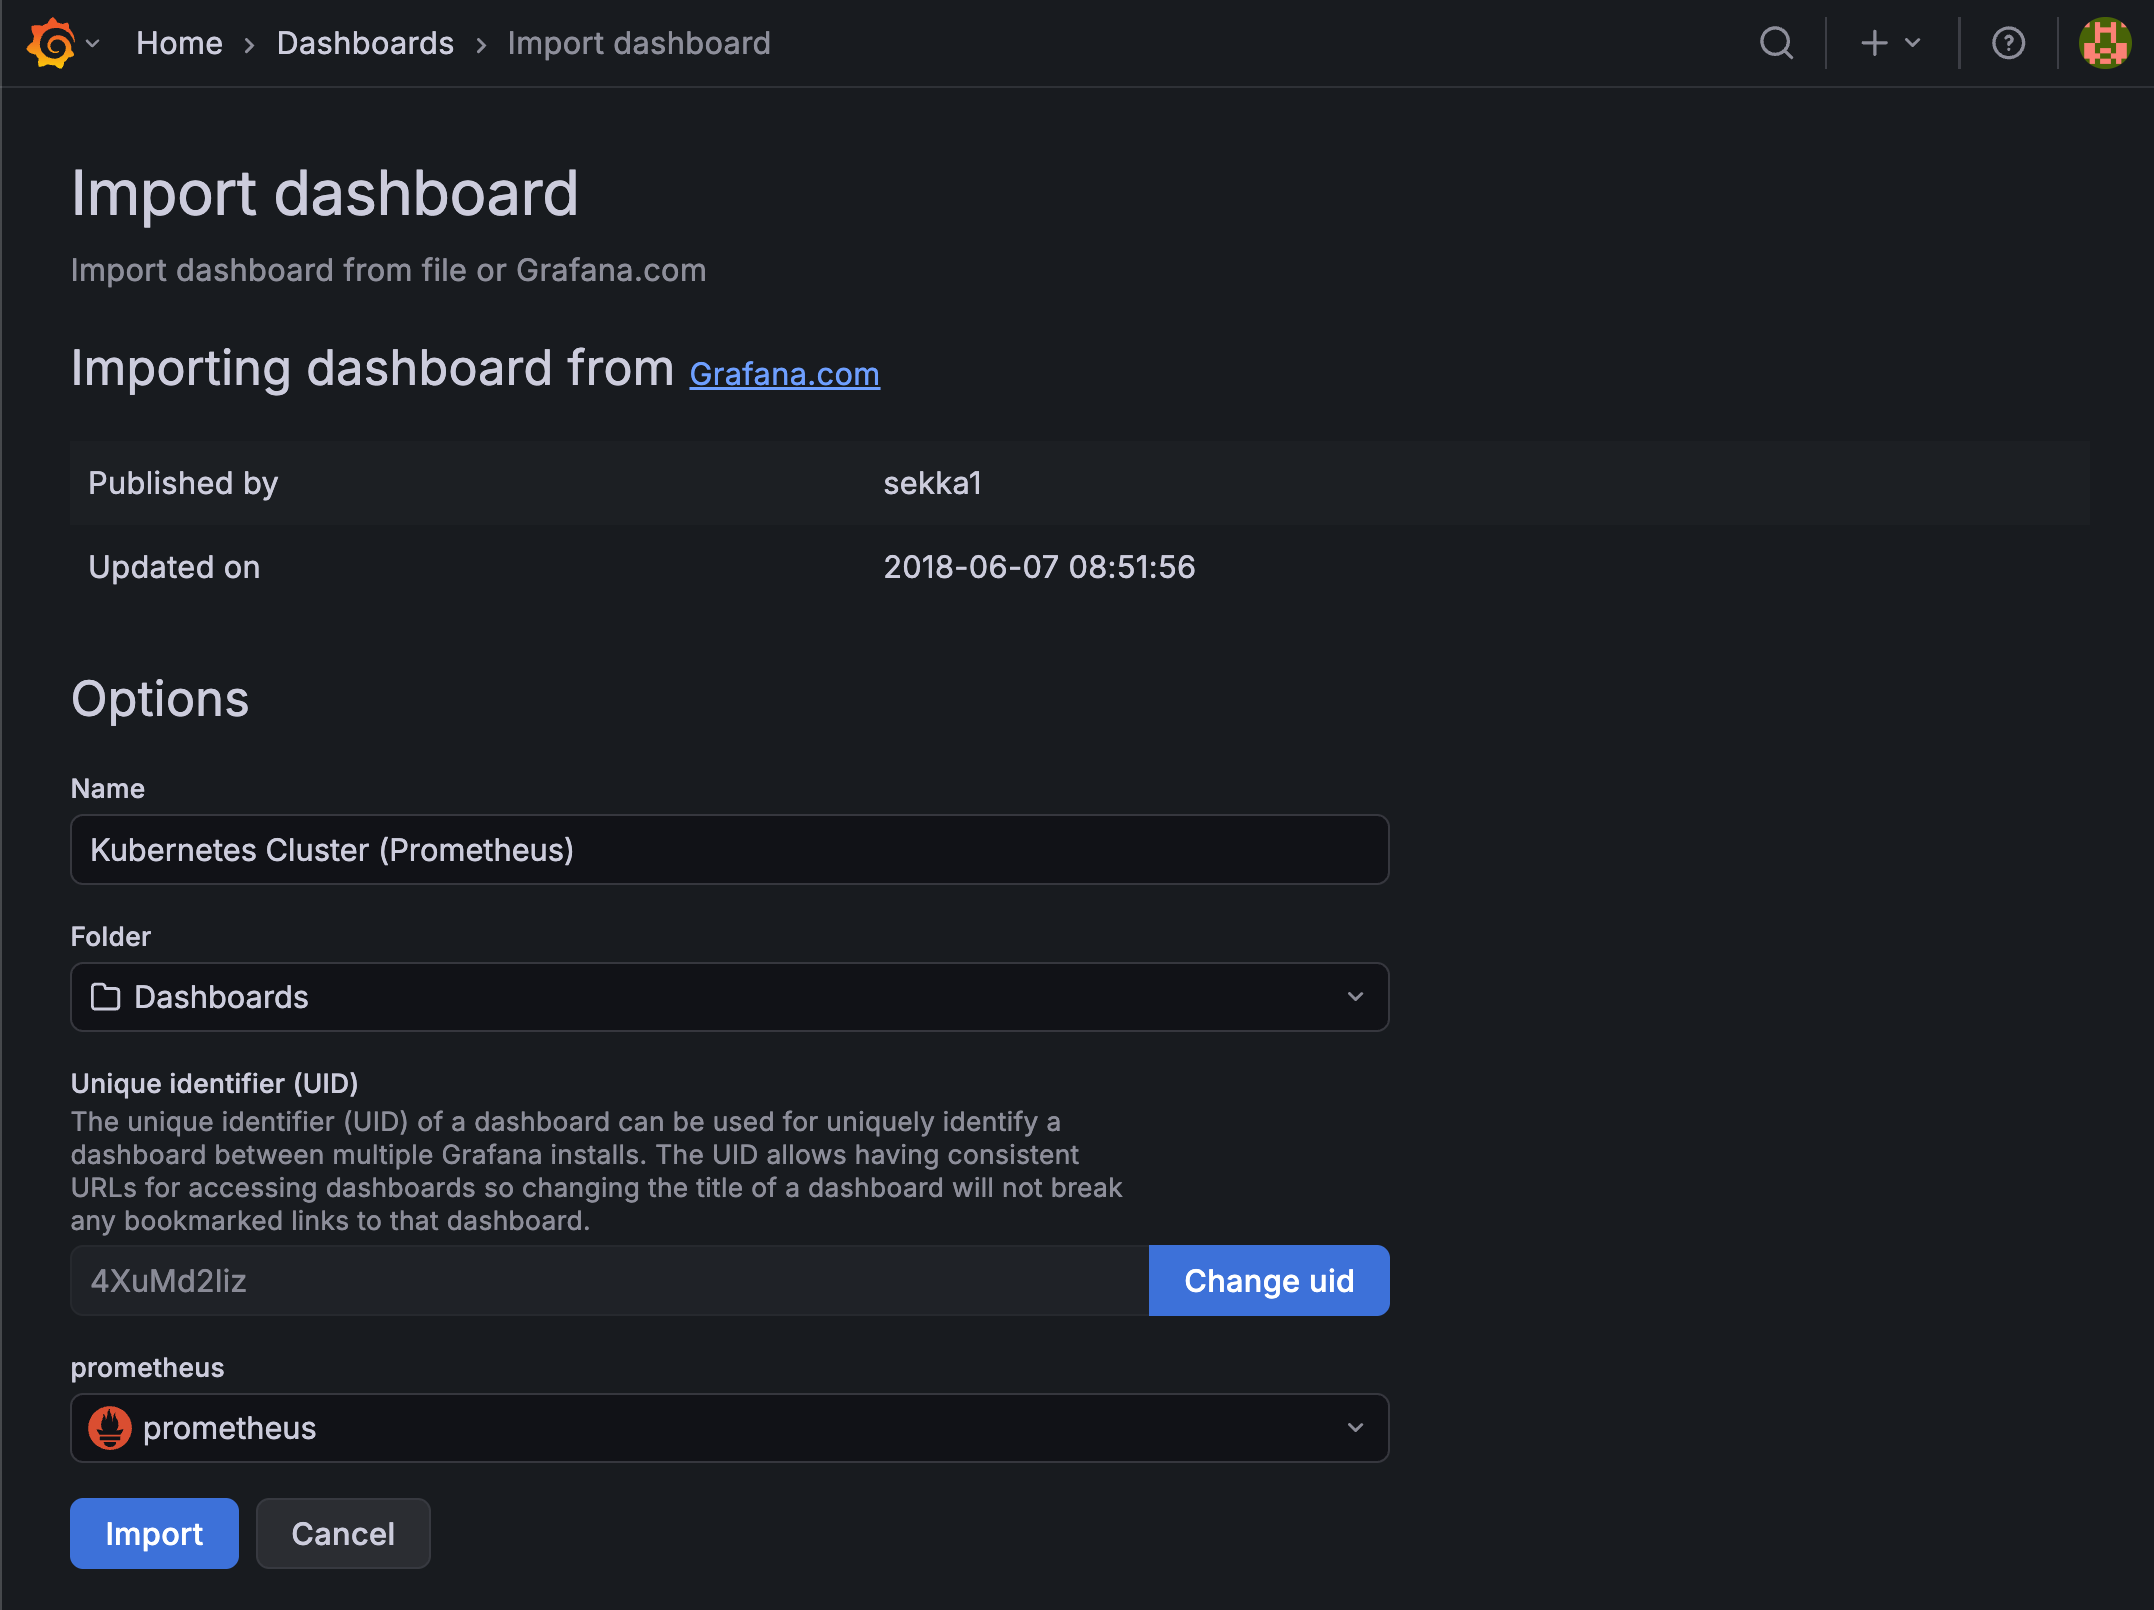Click the user profile avatar
This screenshot has height=1610, width=2154.
2104,42
